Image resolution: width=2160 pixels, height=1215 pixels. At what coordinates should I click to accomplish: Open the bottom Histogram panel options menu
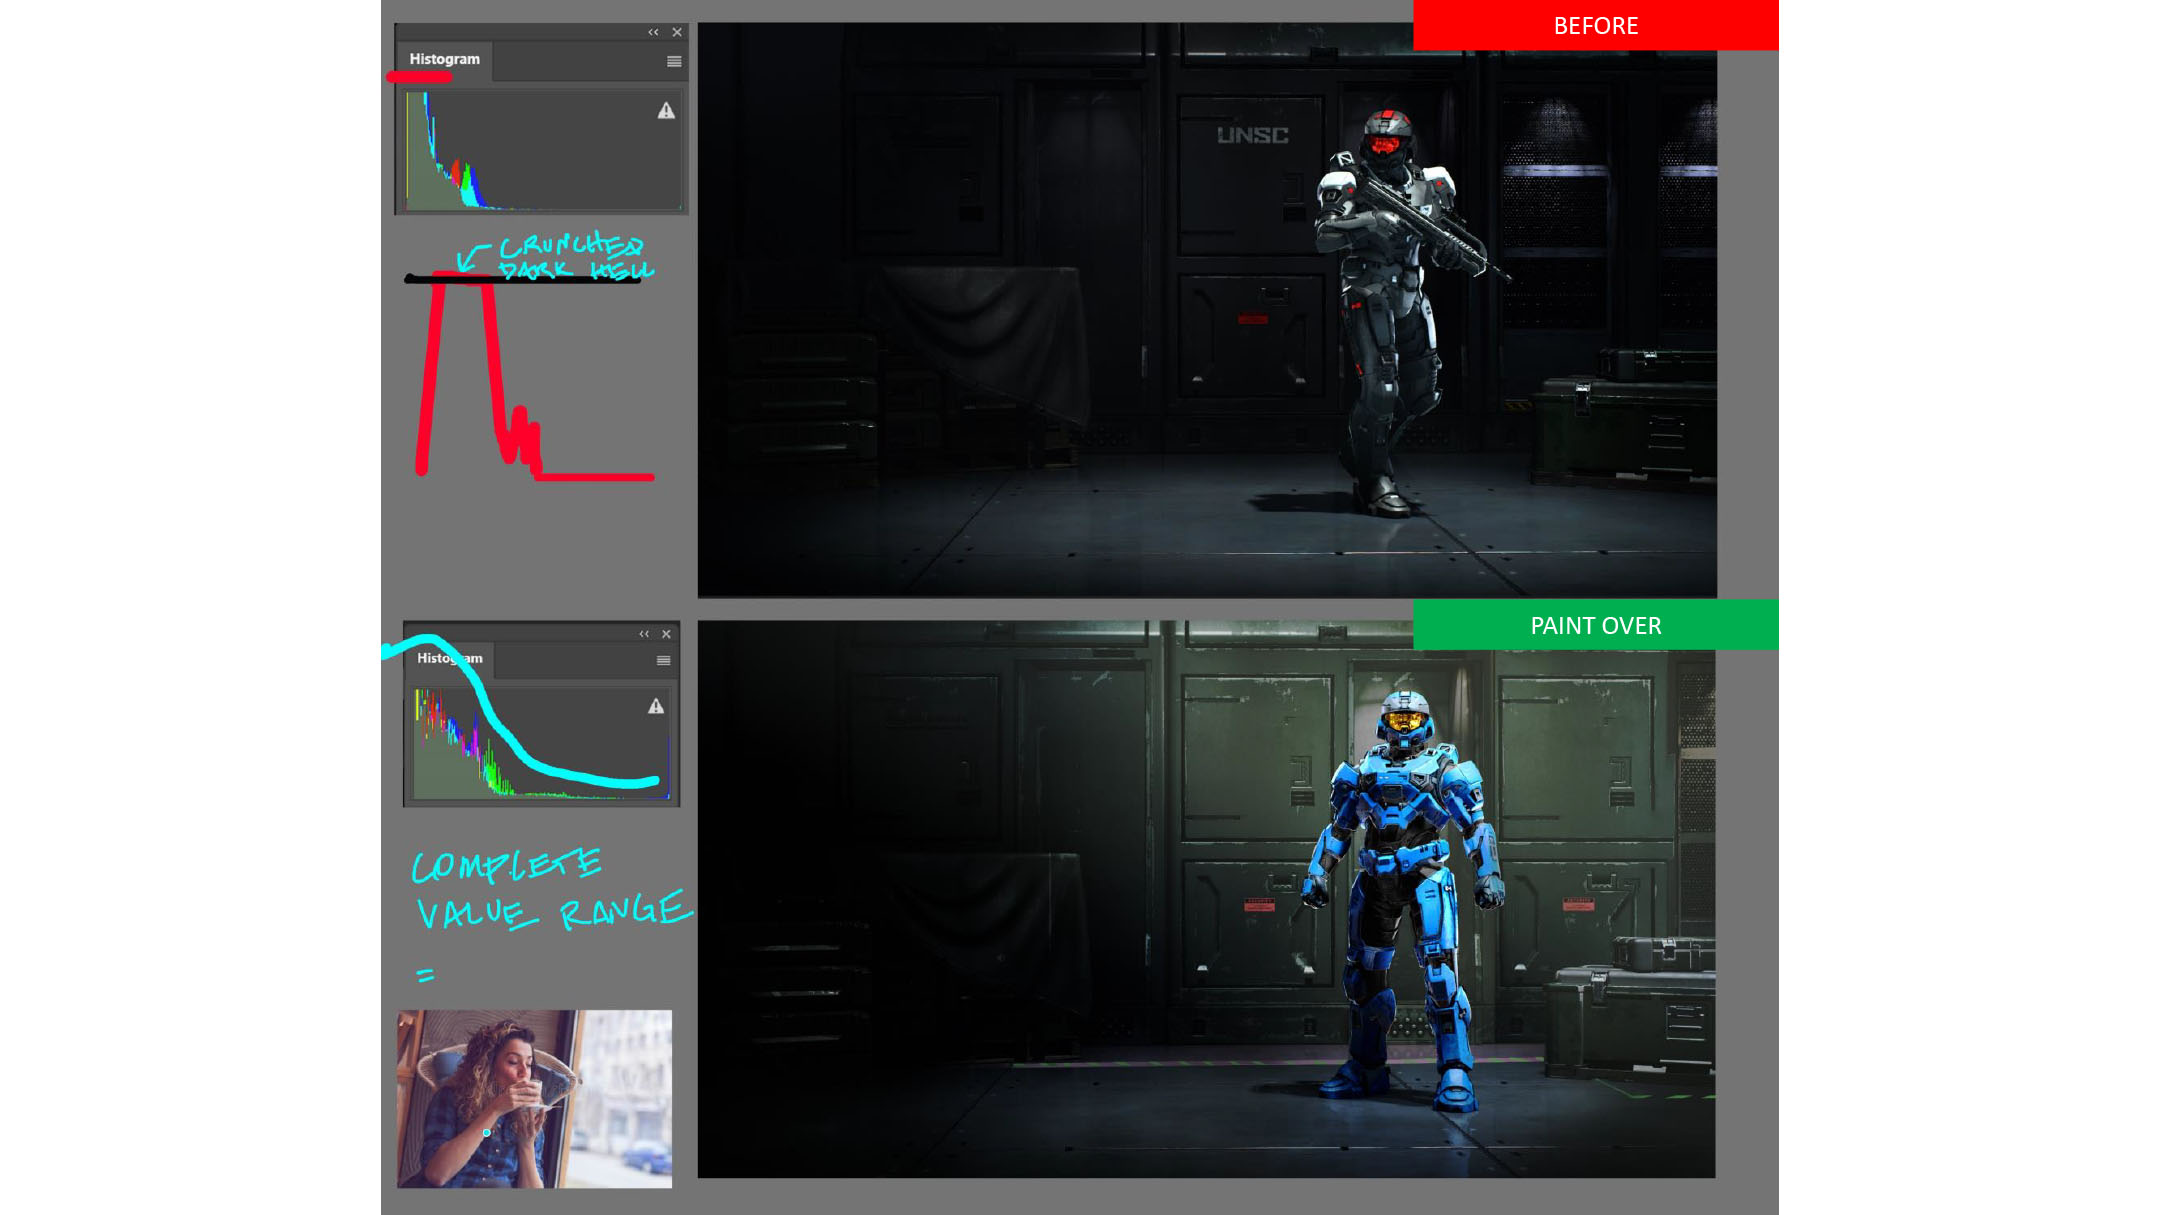pyautogui.click(x=663, y=660)
